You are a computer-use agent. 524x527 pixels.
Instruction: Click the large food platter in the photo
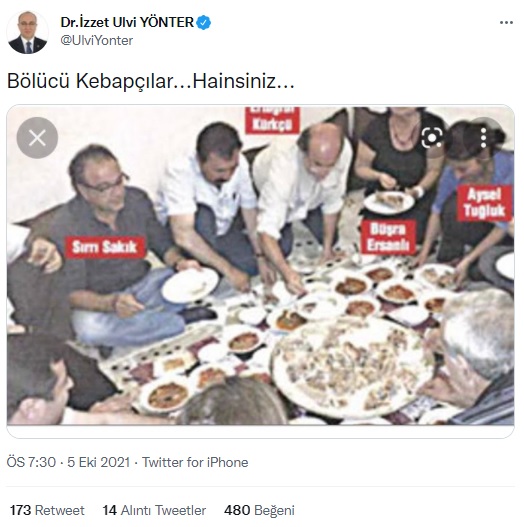351,368
